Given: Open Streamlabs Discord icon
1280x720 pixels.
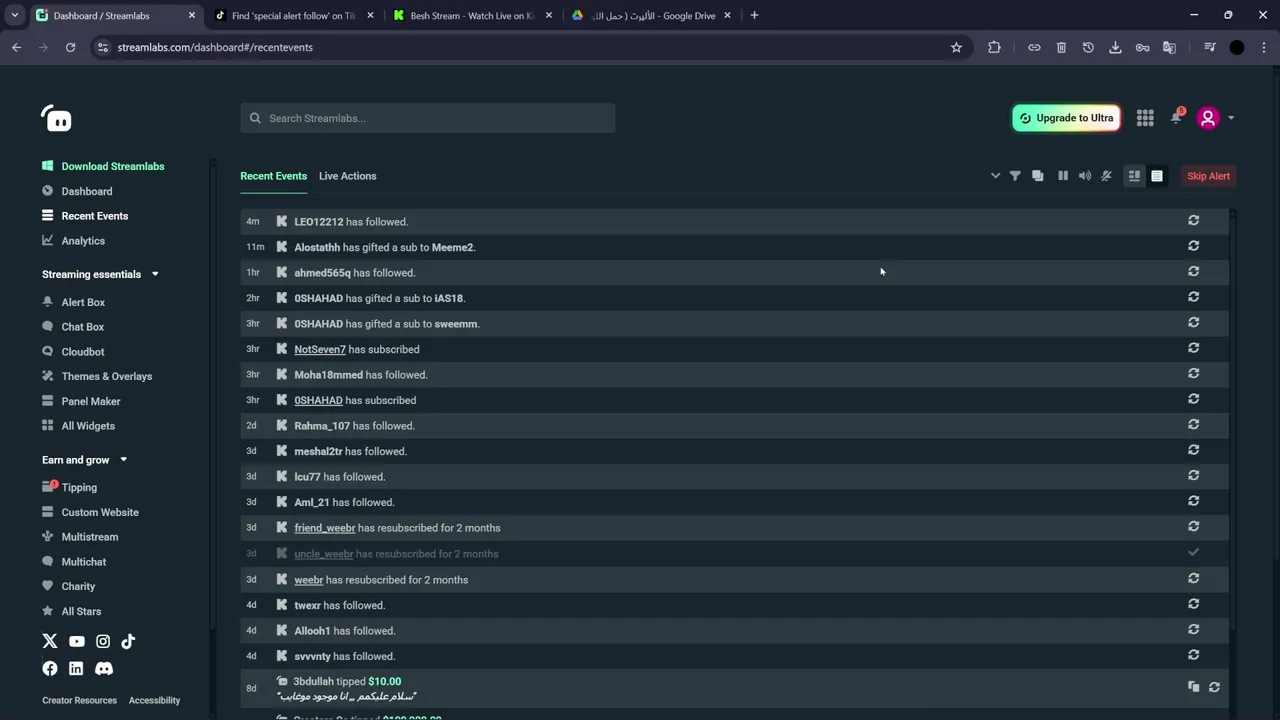Looking at the screenshot, I should coord(104,668).
